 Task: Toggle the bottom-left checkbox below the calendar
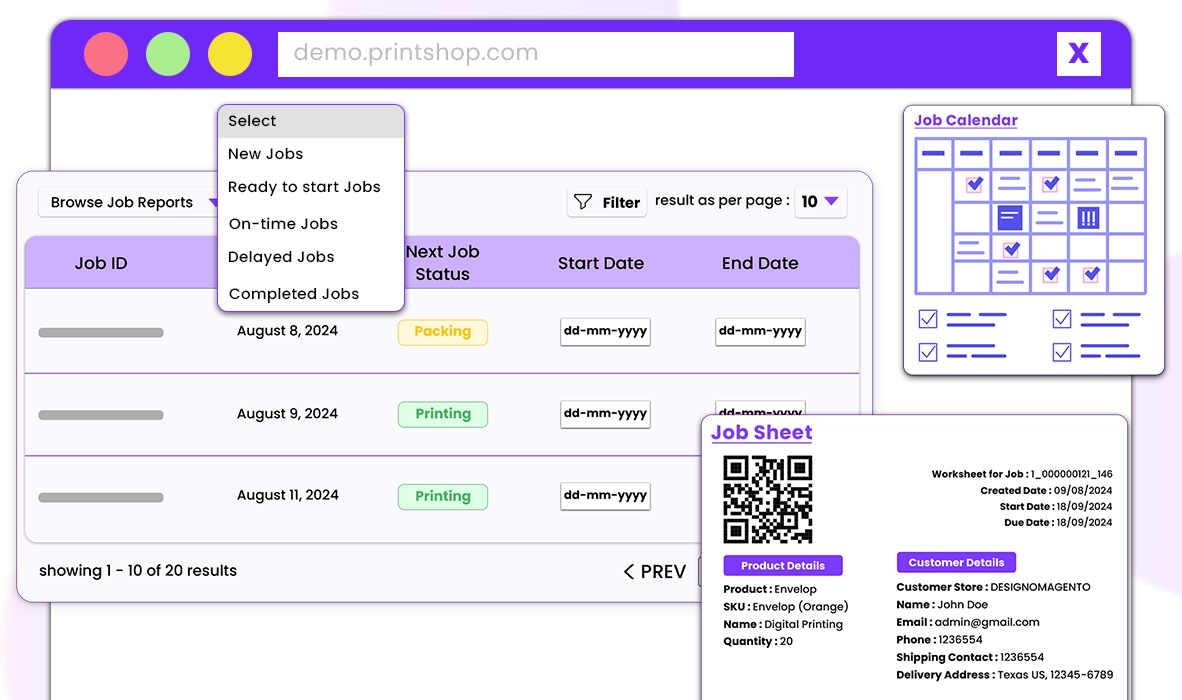(928, 352)
